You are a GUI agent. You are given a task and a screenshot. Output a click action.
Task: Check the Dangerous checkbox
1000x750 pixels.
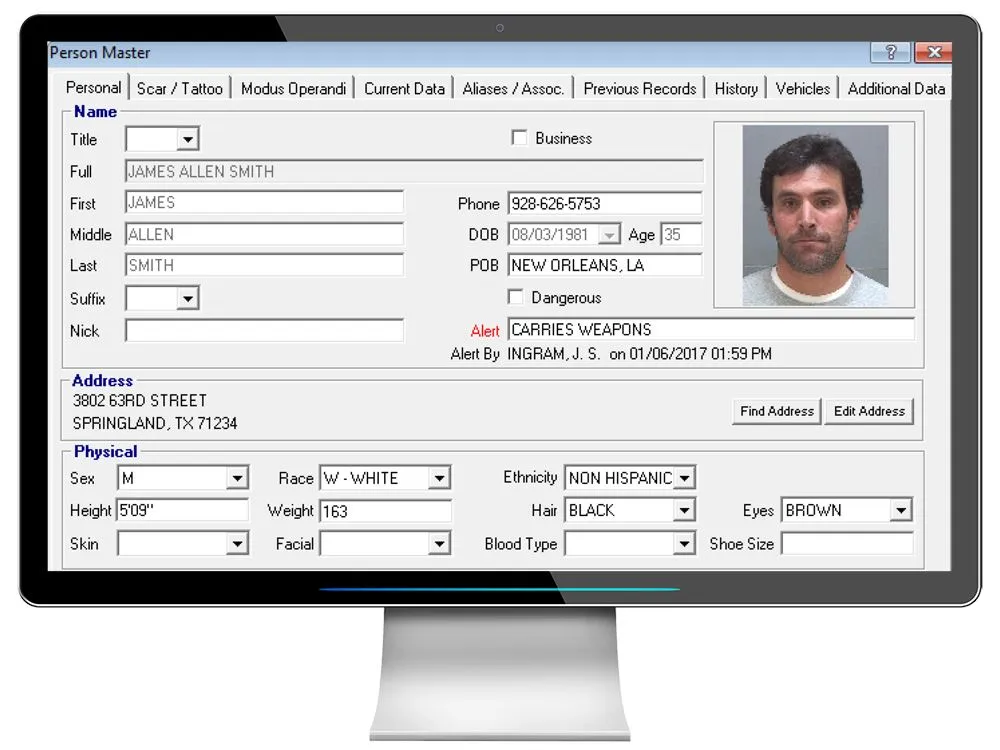click(516, 297)
